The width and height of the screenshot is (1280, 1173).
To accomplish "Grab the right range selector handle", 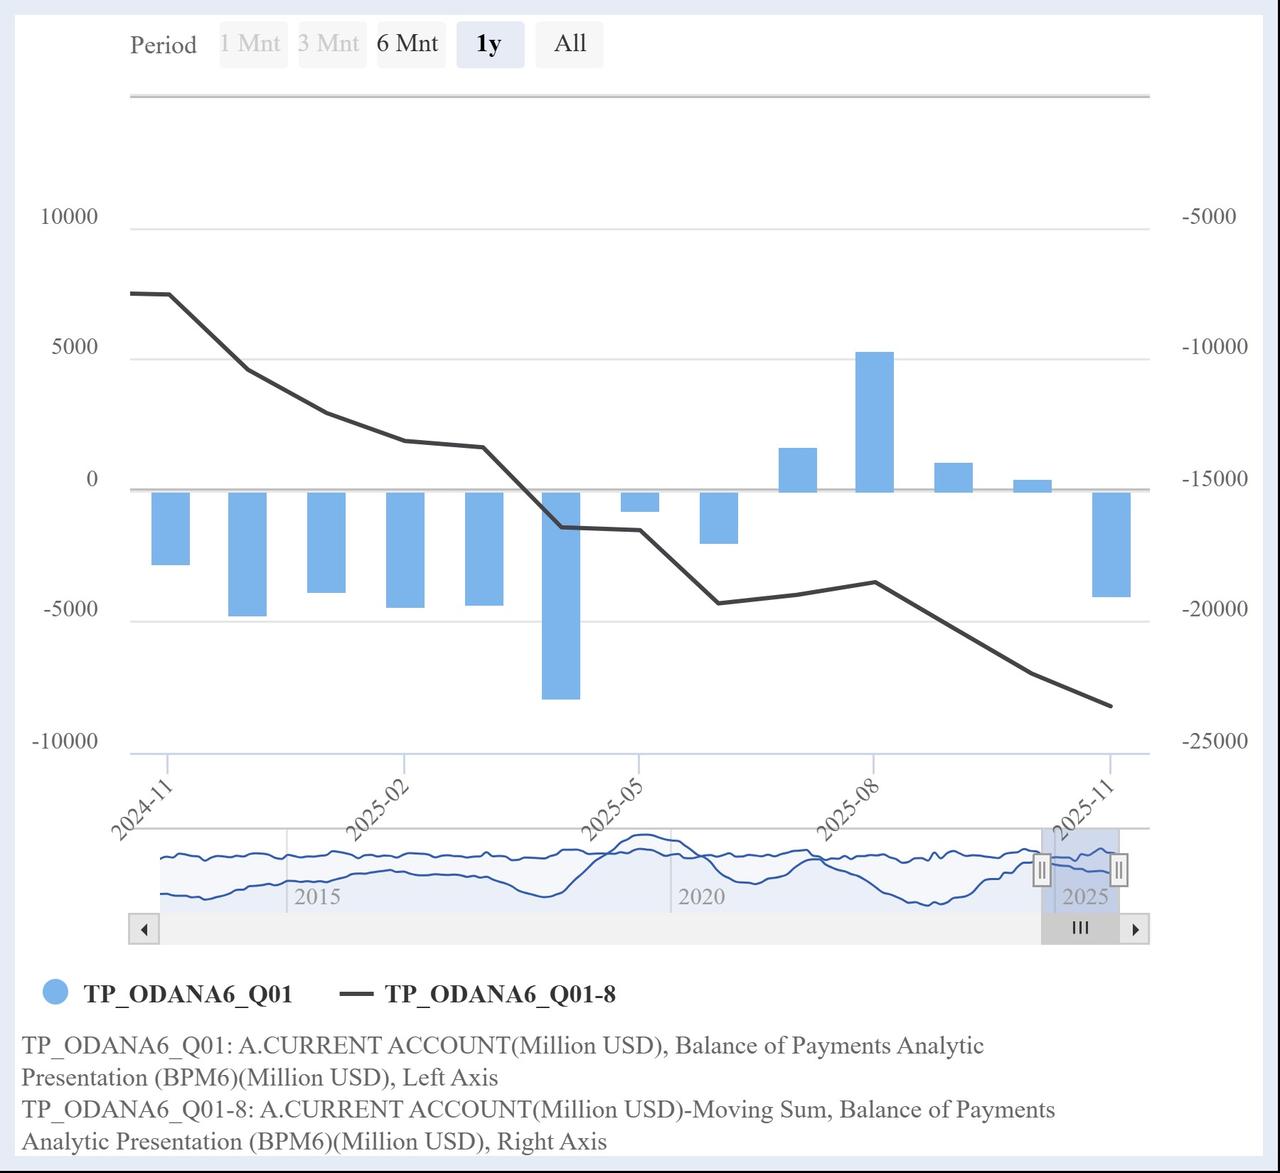I will (x=1118, y=869).
